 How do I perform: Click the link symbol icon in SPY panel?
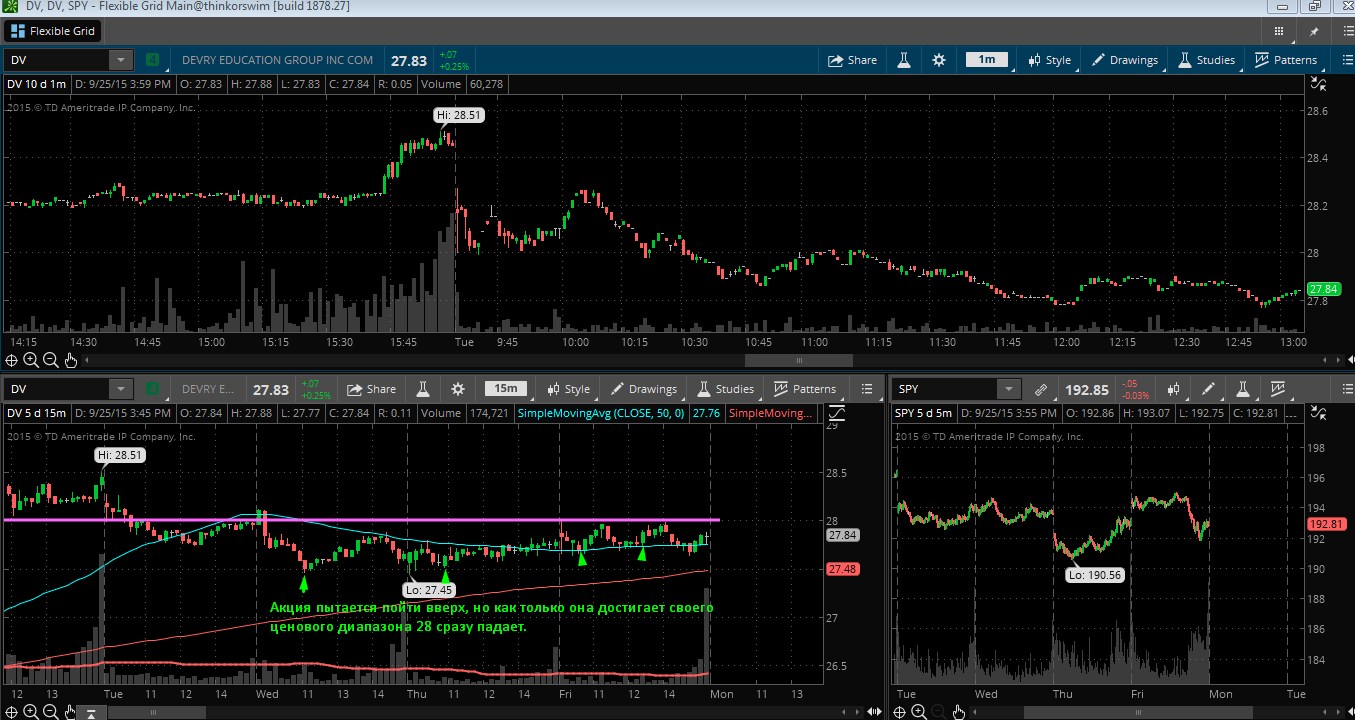tap(1040, 389)
